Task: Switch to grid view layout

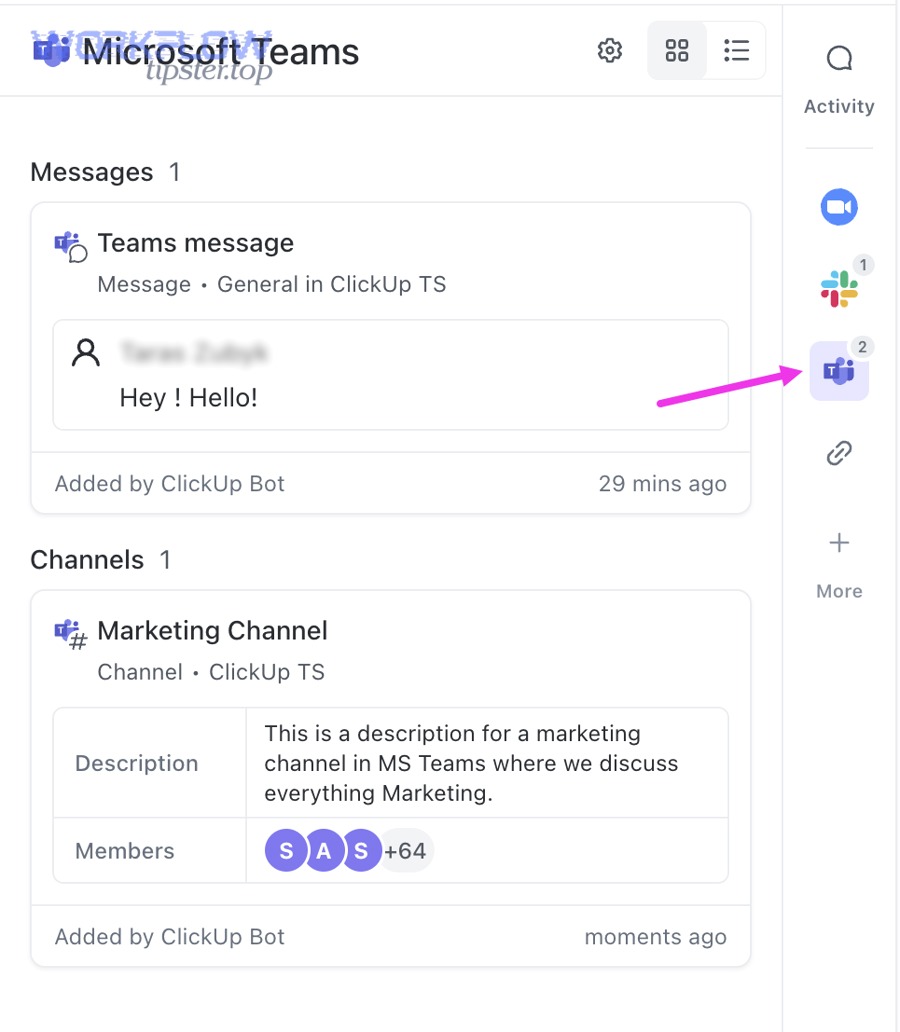Action: coord(677,49)
